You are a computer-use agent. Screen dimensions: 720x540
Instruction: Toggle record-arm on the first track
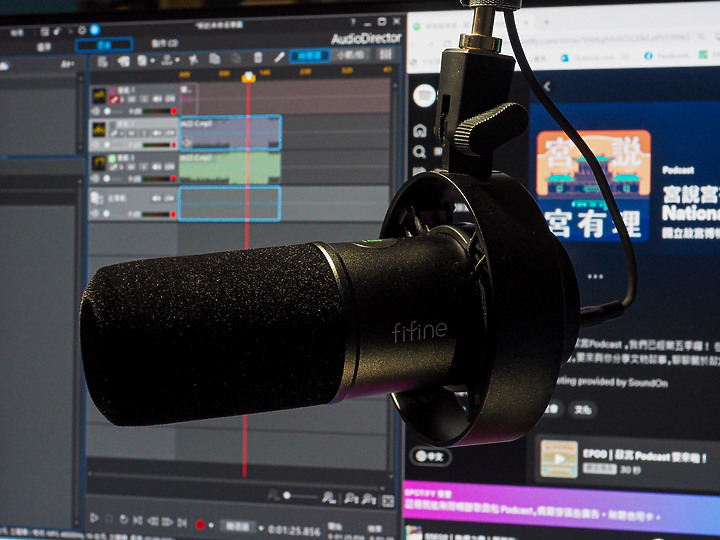coord(114,99)
